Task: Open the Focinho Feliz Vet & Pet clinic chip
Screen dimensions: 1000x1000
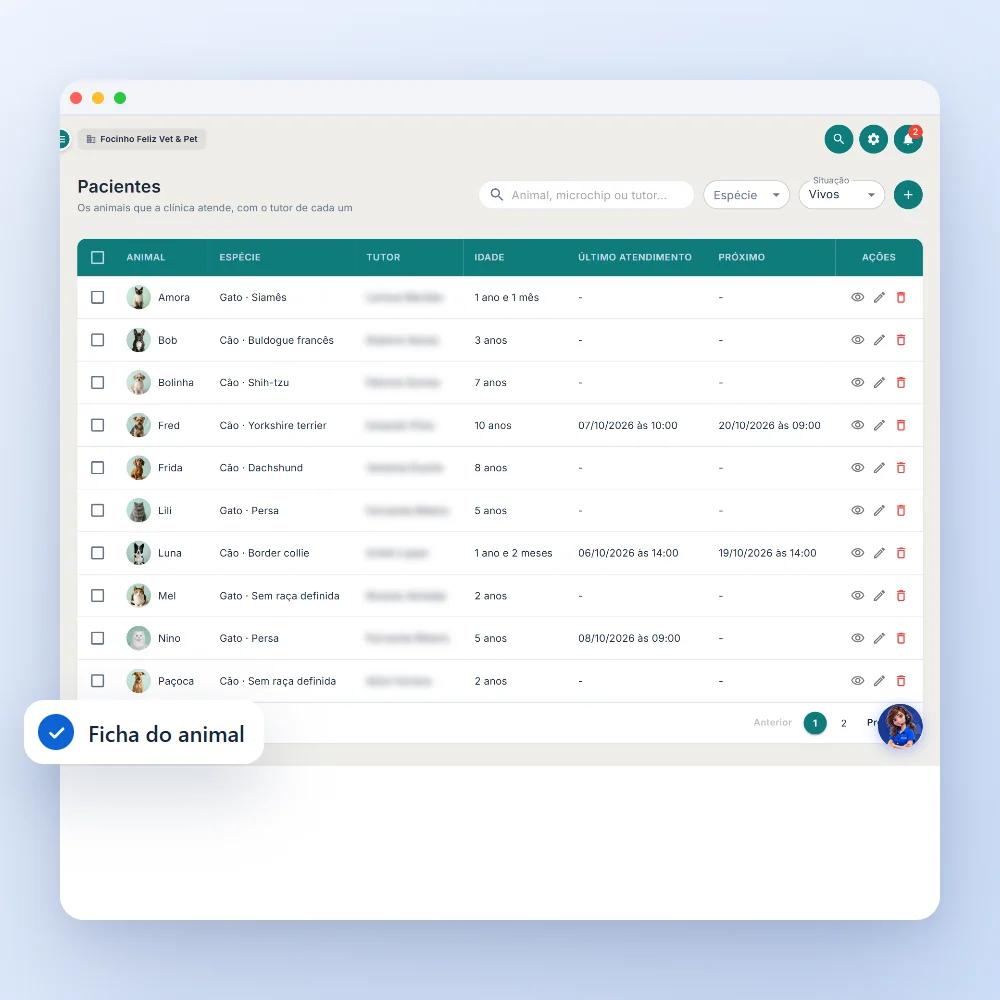Action: click(142, 139)
